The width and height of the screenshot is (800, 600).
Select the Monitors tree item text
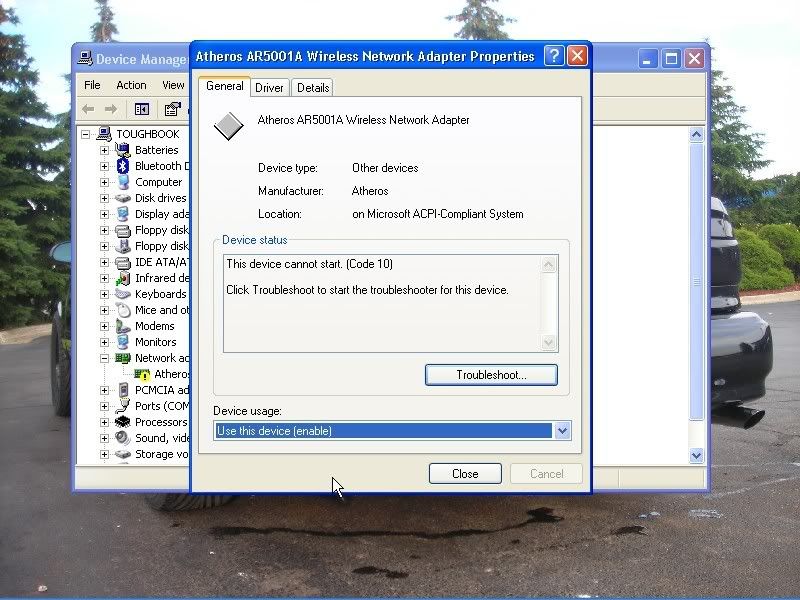[x=156, y=342]
